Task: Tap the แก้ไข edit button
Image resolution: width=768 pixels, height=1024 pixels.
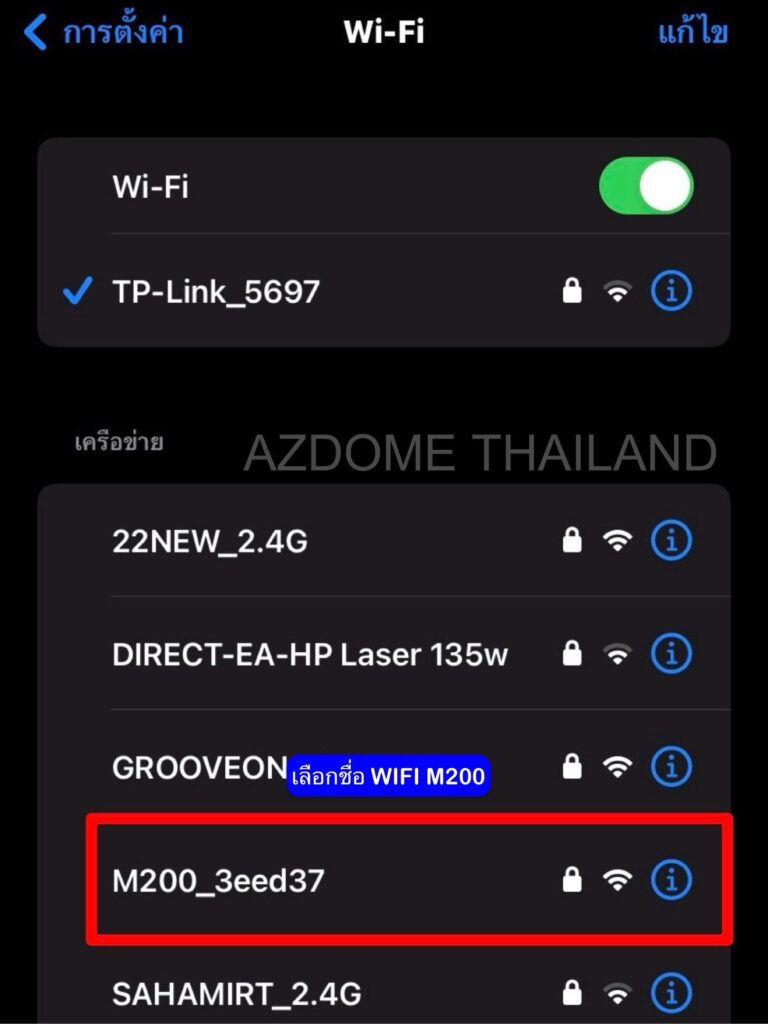Action: (692, 32)
